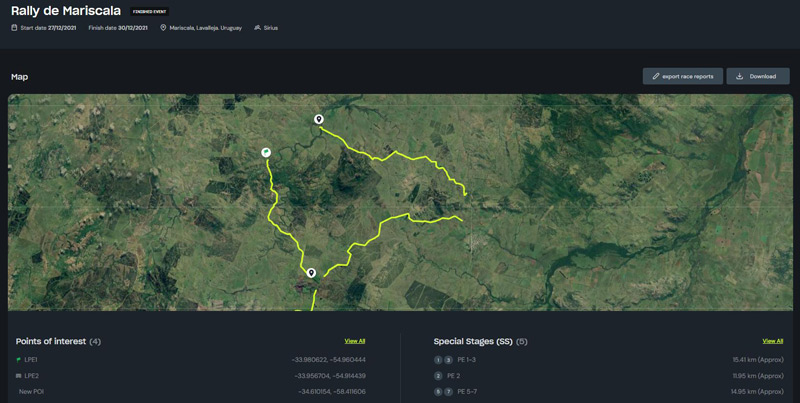Click the export race reports button
Viewport: 800px width, 403px height.
pyautogui.click(x=683, y=77)
